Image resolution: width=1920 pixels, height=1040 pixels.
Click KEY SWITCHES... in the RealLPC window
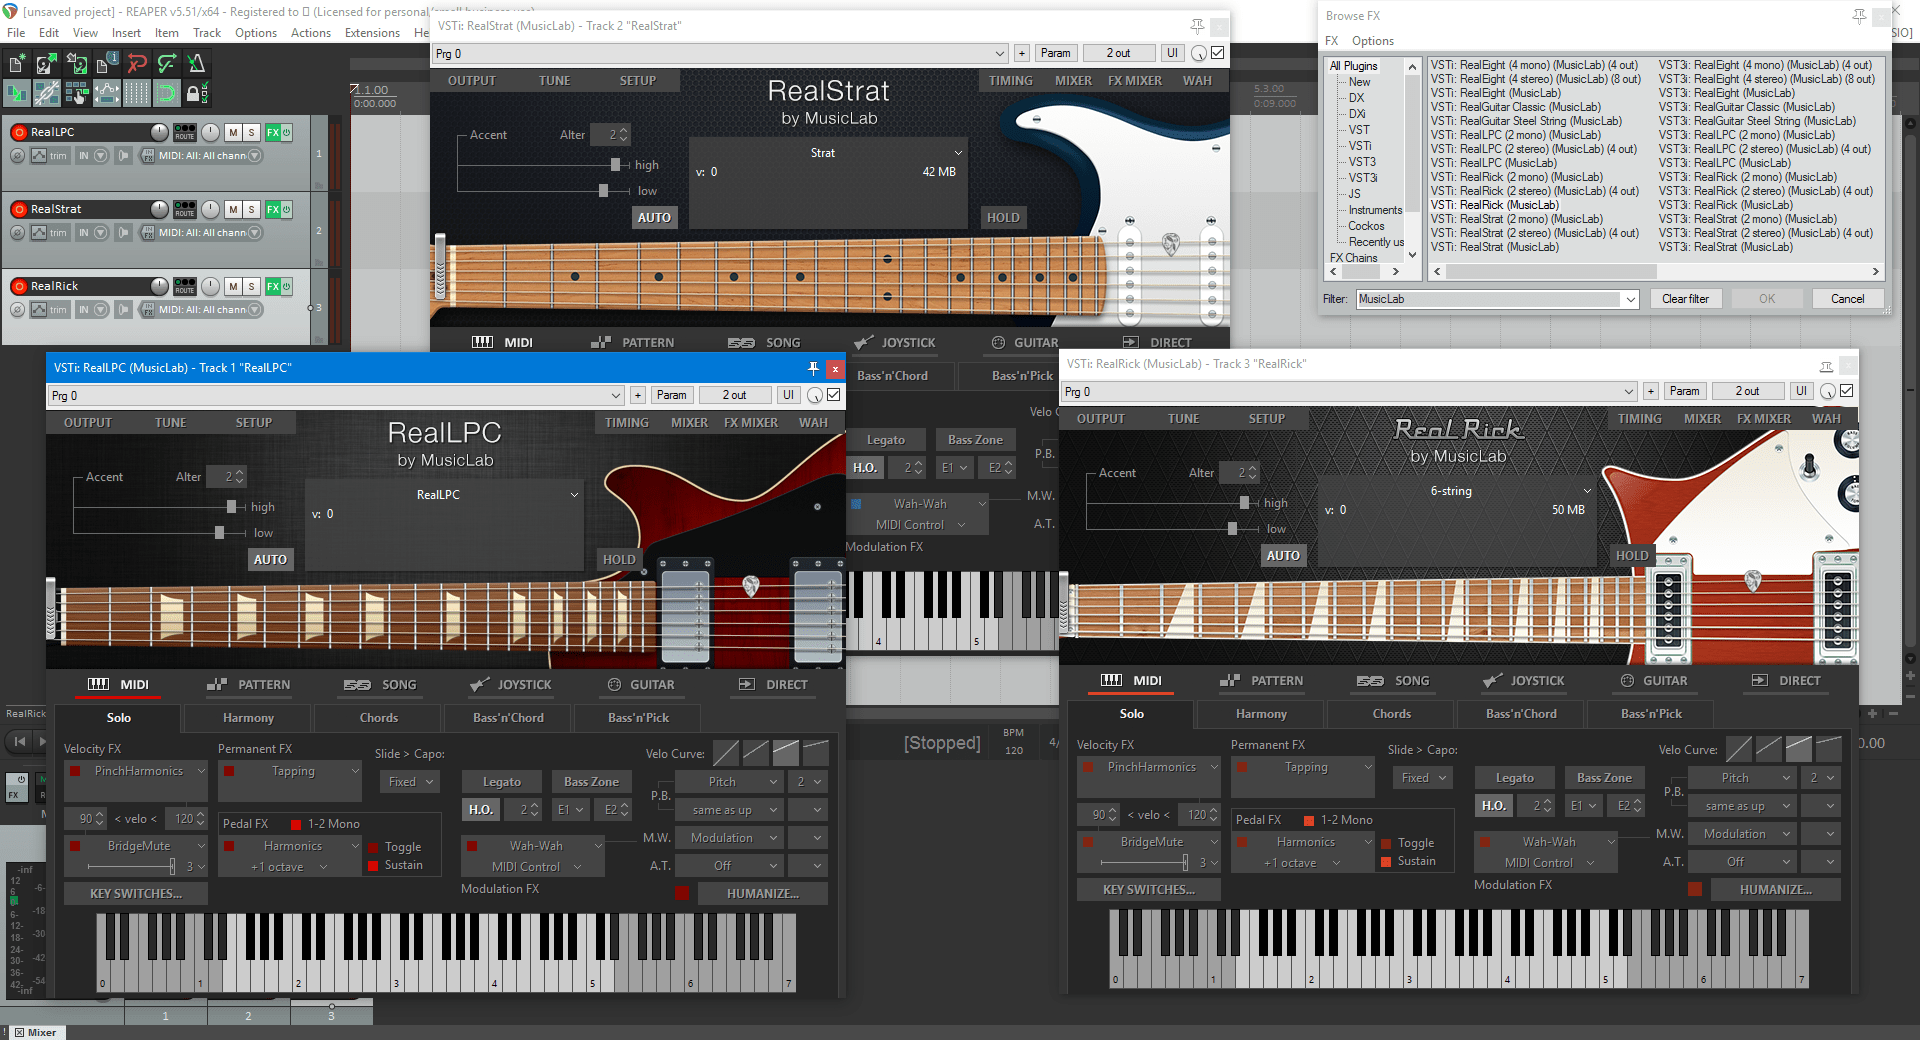136,894
